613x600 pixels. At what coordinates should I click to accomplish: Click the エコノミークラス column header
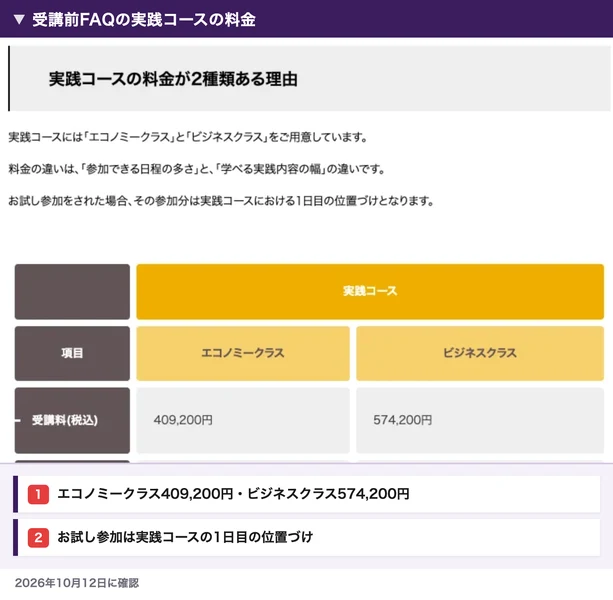click(243, 353)
